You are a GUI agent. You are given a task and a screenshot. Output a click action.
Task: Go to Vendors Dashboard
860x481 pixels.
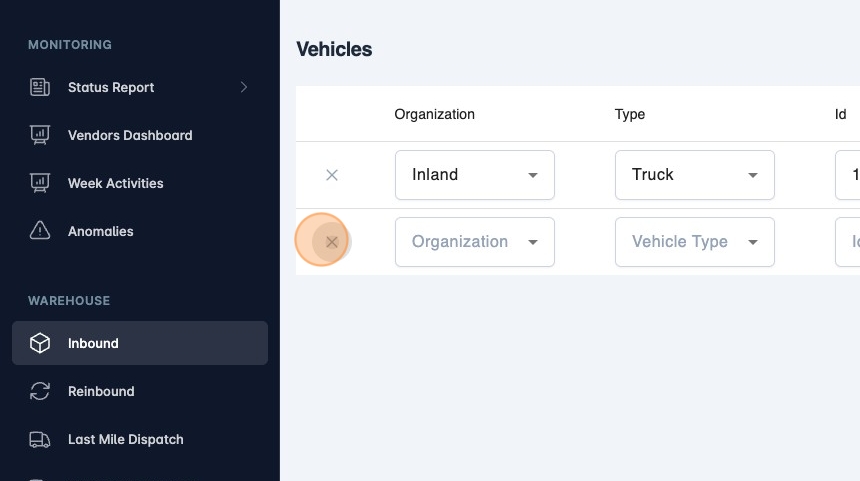tap(130, 135)
